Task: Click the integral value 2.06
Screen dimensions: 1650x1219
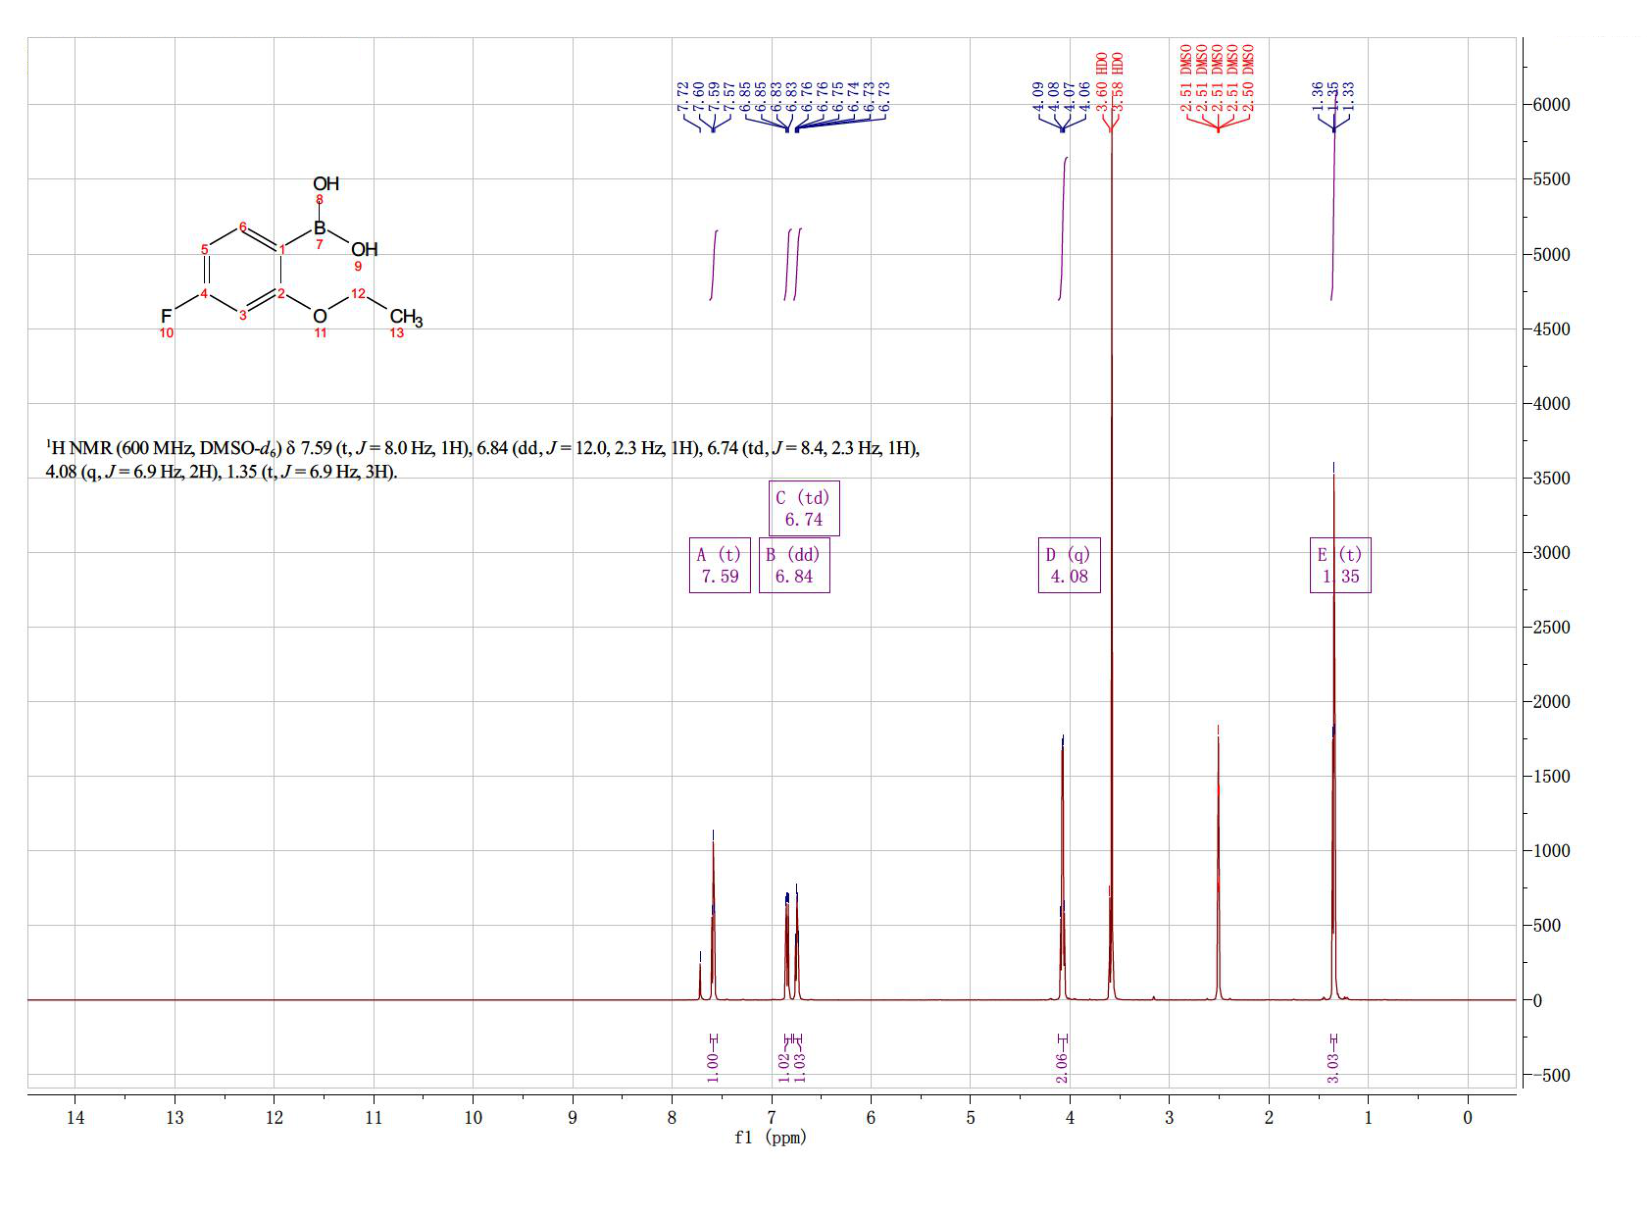Action: click(1062, 1067)
